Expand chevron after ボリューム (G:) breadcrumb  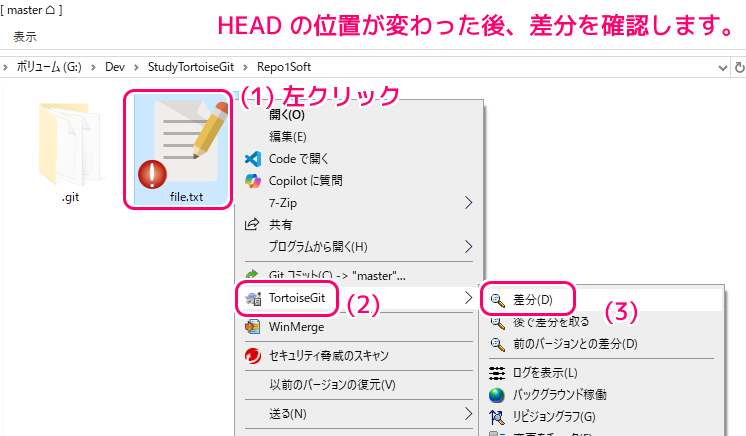(93, 68)
